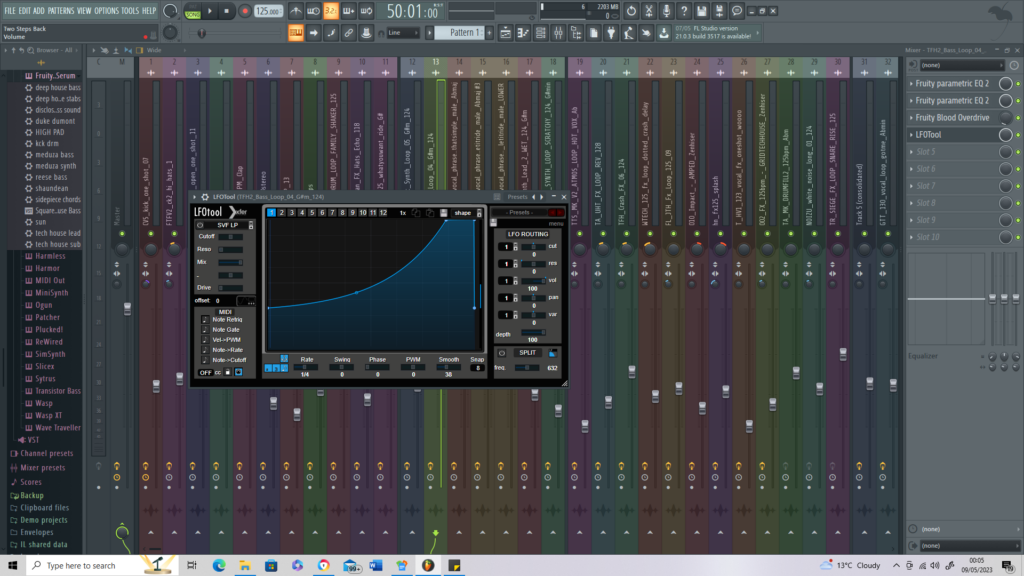Open the TOOLS menu
The width and height of the screenshot is (1024, 576).
(130, 11)
